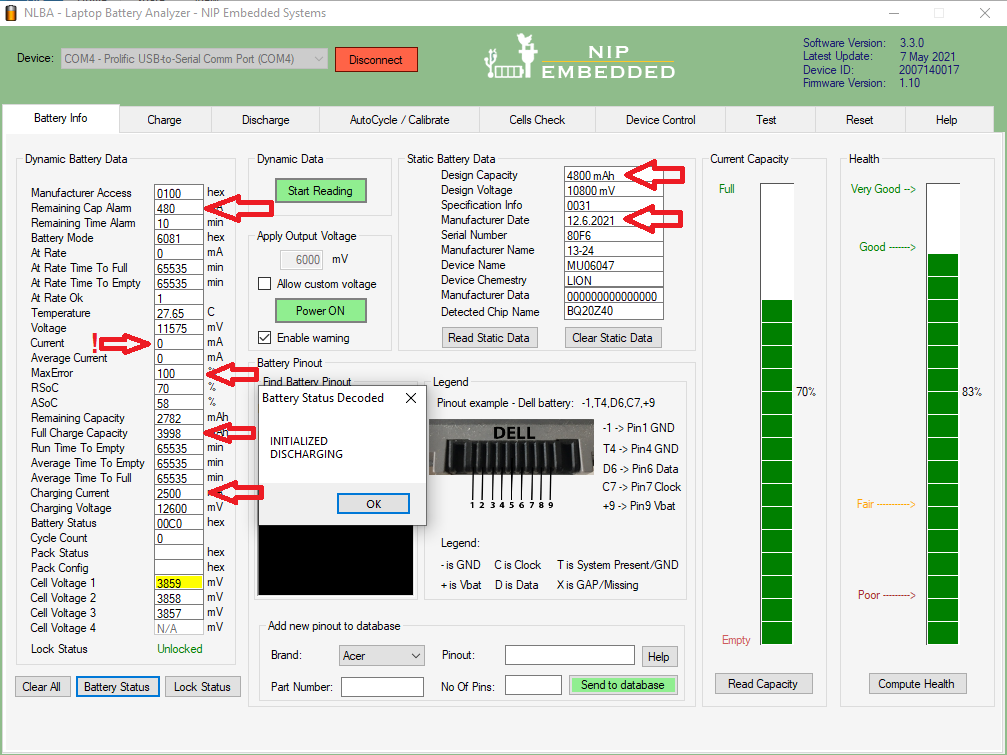Screen dimensions: 1007x755
Task: Open the Help tab
Action: pos(946,120)
